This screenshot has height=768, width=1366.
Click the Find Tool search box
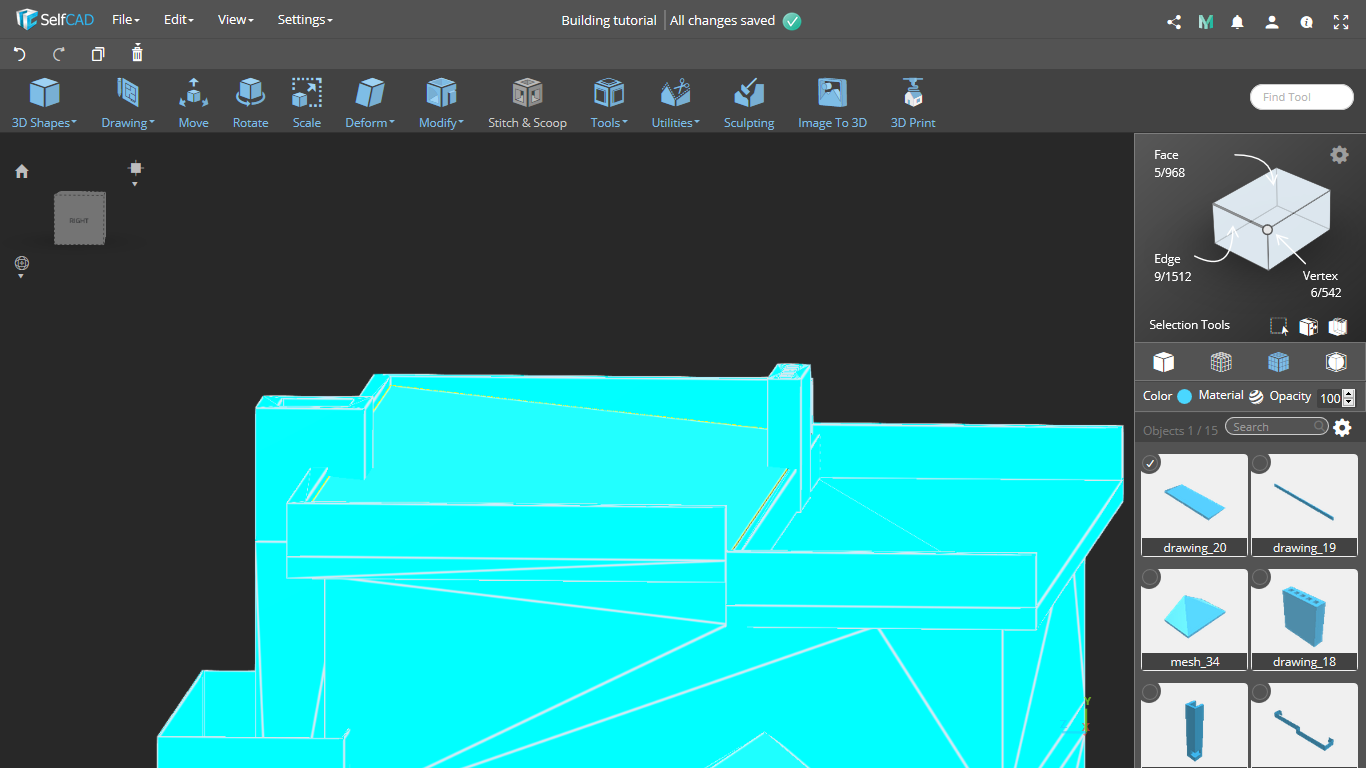pyautogui.click(x=1302, y=97)
